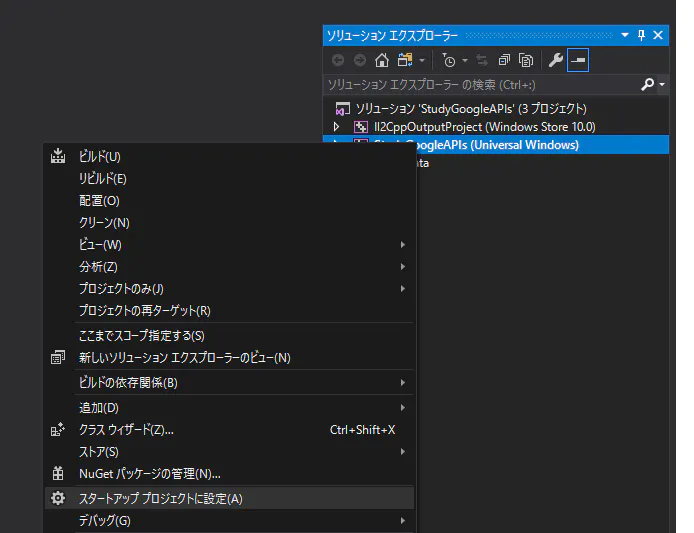Open the ビルドの依存関係(B) submenu
Screen dimensions: 694x533
[x=229, y=382]
